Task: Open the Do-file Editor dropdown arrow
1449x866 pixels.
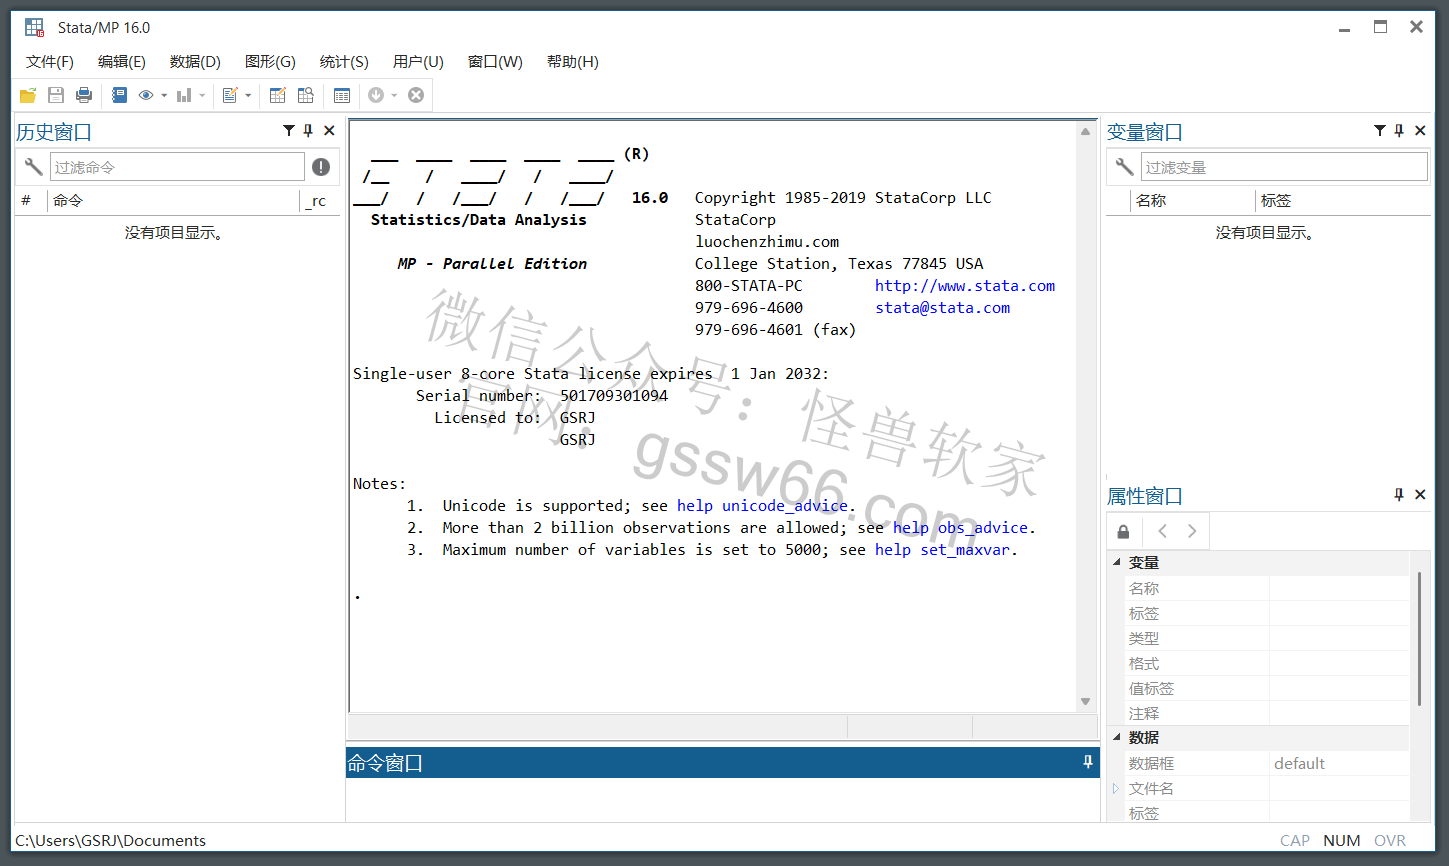Action: [248, 96]
